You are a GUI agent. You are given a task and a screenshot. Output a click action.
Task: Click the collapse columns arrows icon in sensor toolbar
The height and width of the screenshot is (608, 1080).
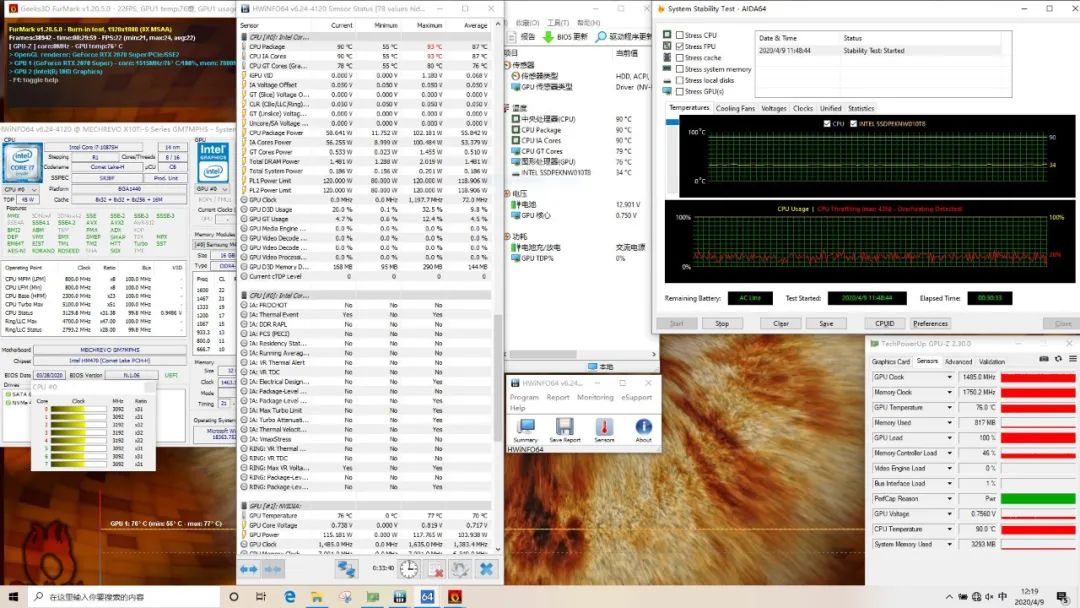tap(273, 569)
